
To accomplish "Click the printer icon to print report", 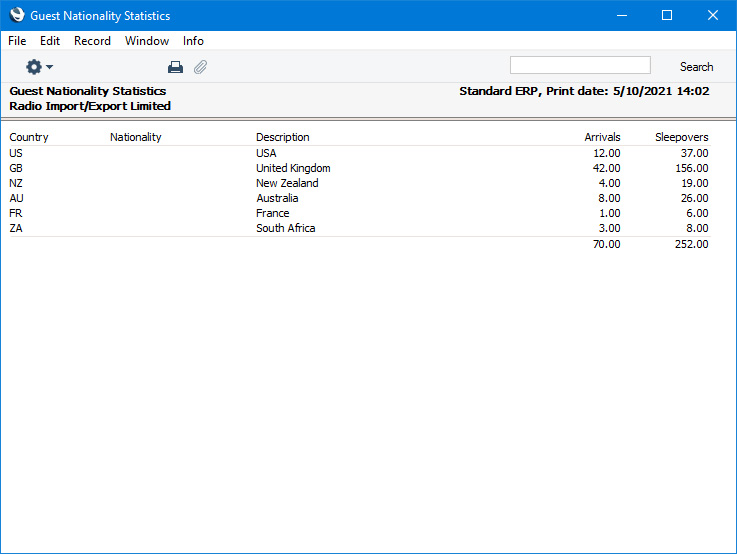I will pyautogui.click(x=175, y=67).
